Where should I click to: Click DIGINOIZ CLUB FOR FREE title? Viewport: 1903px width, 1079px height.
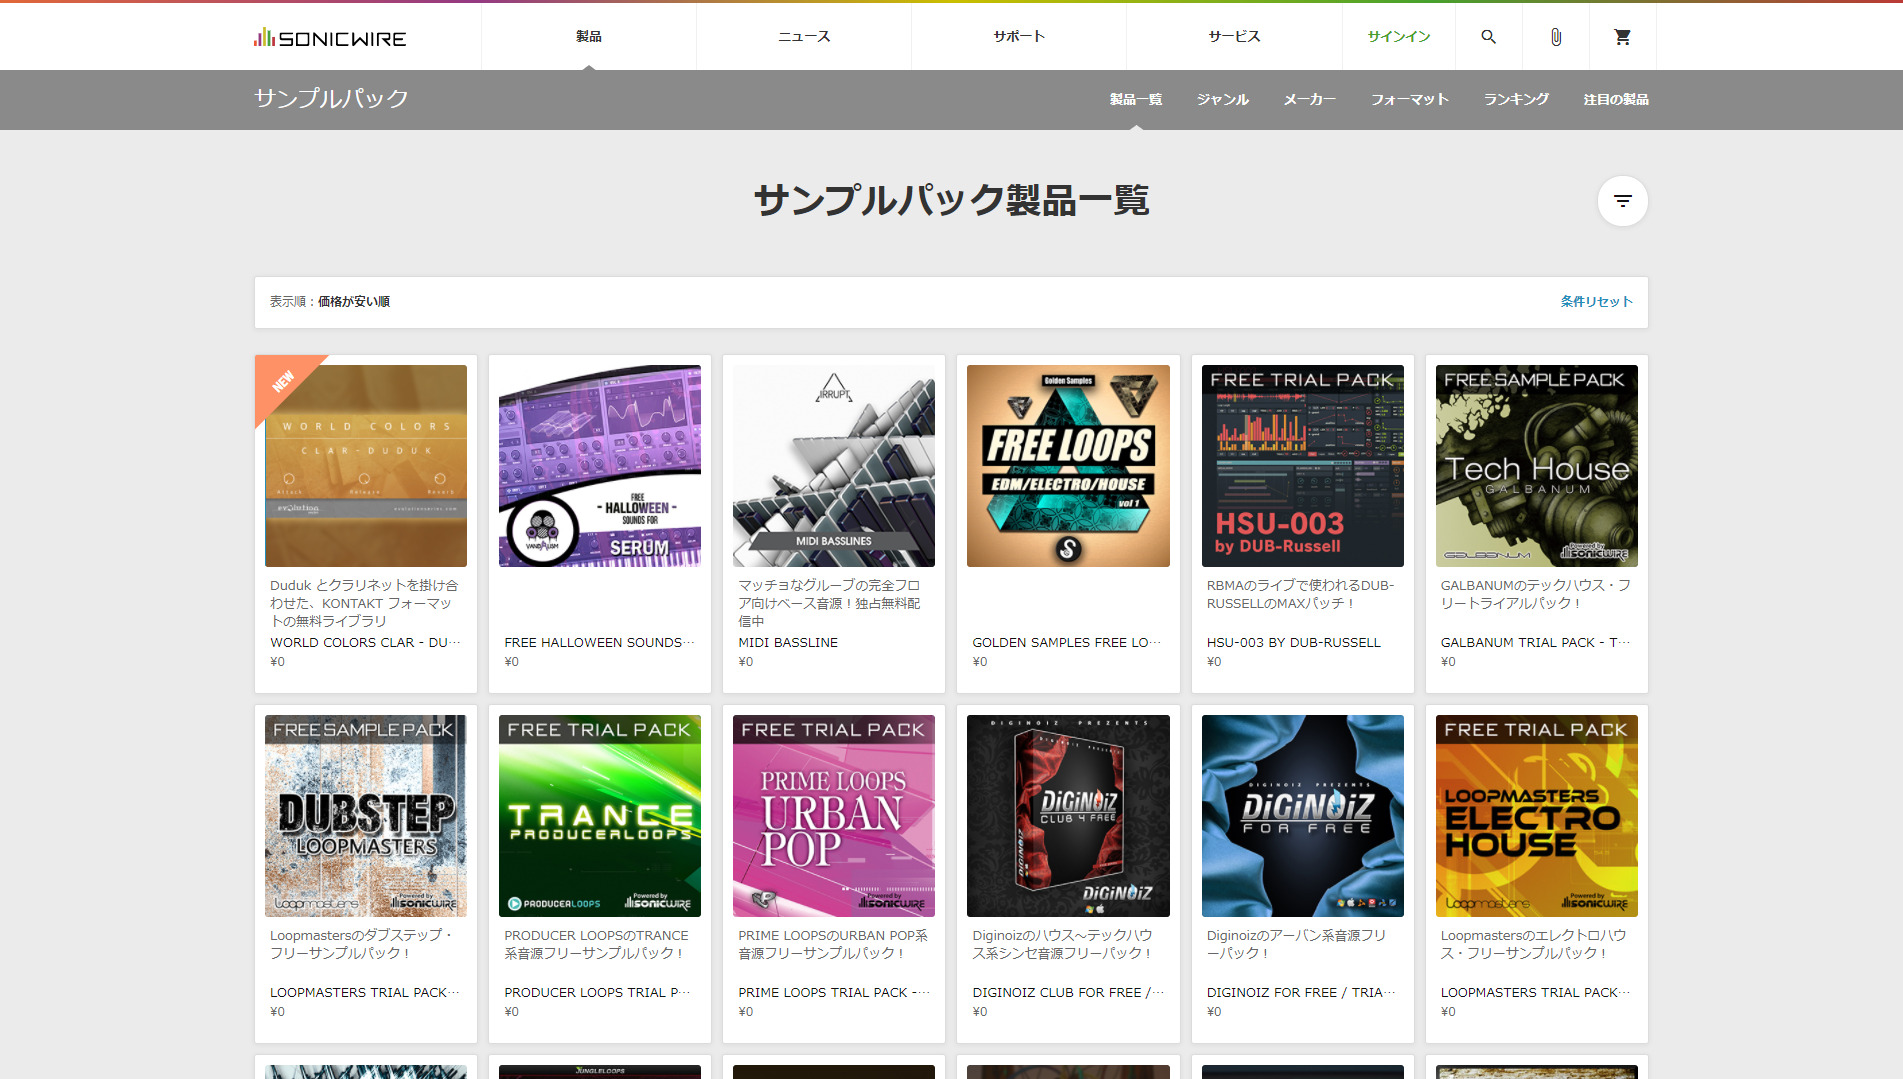(x=1068, y=993)
